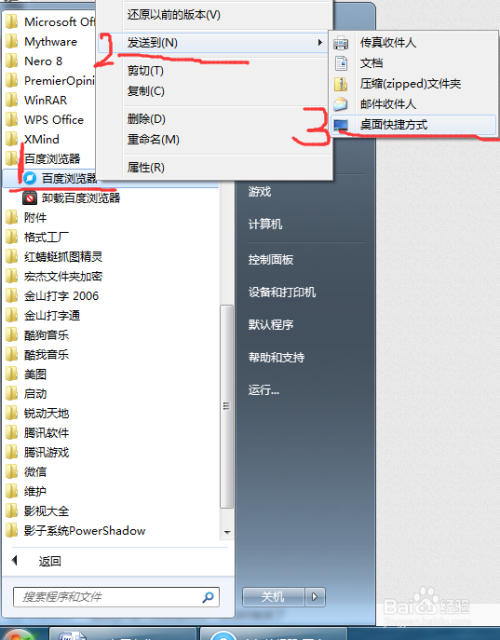Click the Documents icon in submenu

(x=341, y=63)
